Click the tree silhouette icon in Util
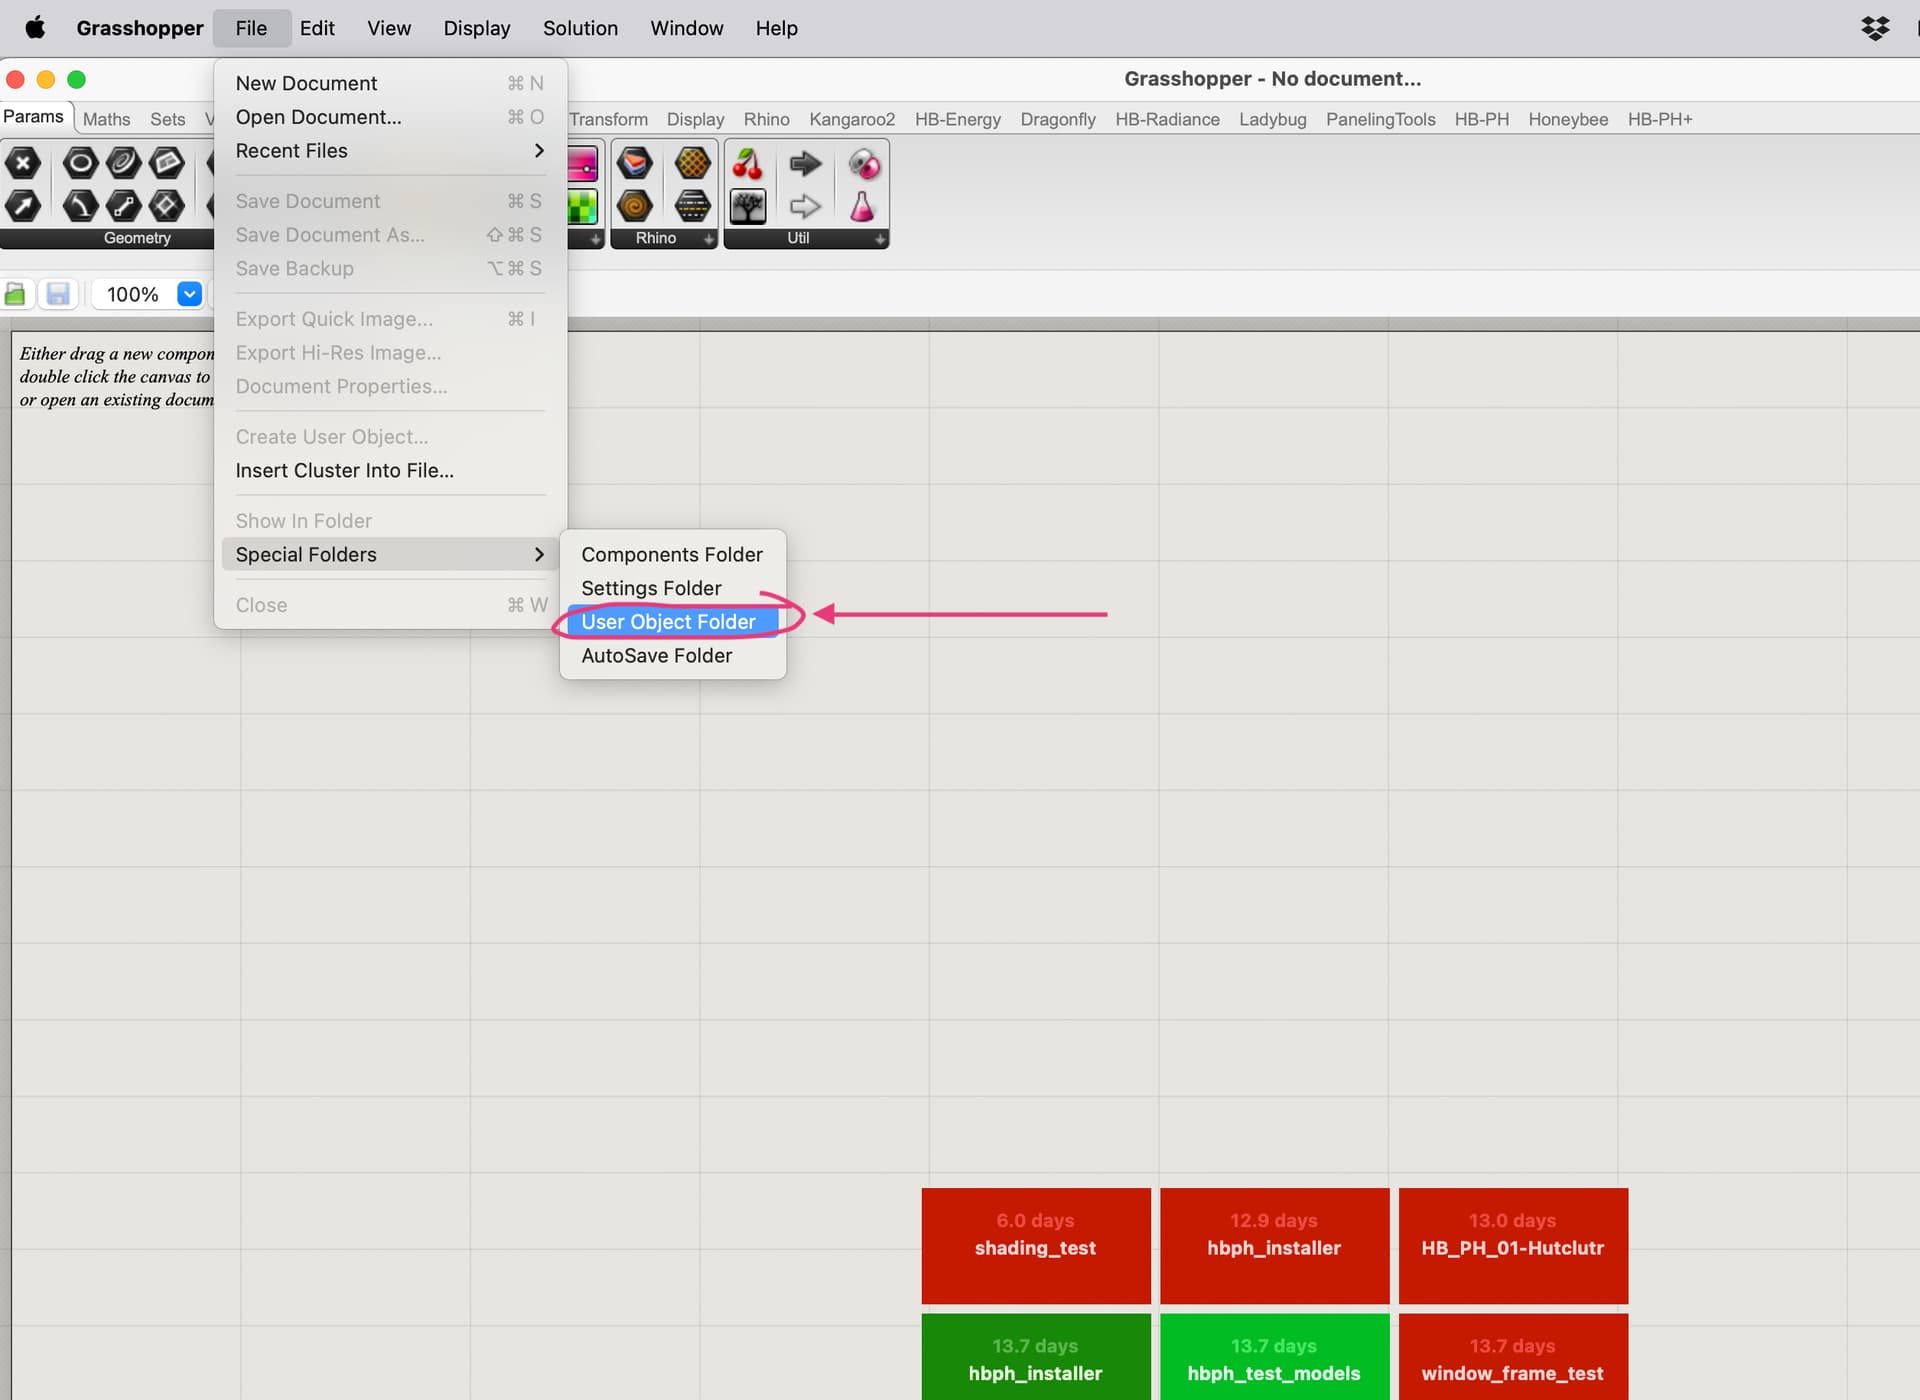 point(747,206)
